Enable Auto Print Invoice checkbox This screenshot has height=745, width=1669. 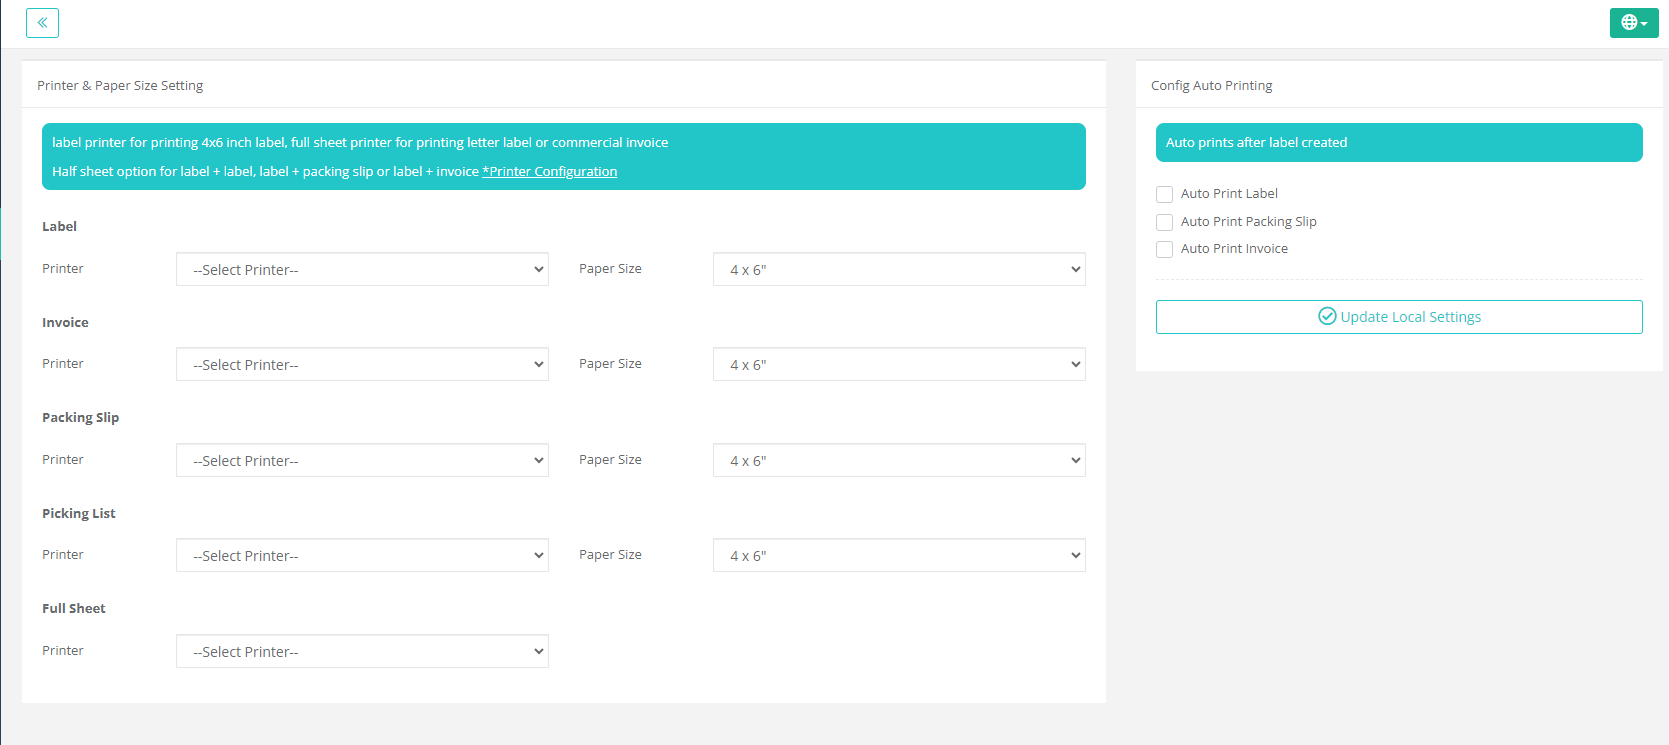click(x=1164, y=249)
